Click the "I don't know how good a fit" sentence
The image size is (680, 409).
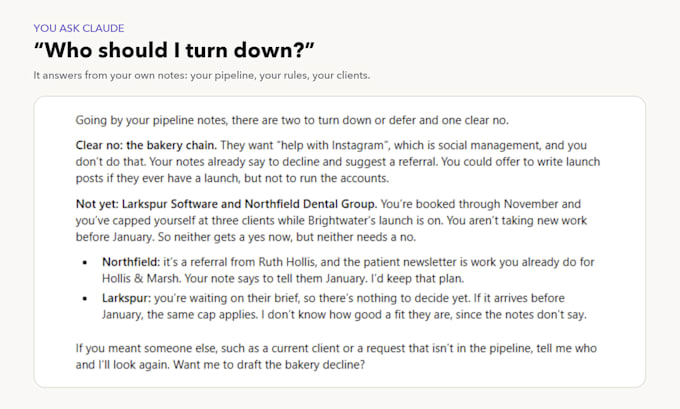point(424,314)
